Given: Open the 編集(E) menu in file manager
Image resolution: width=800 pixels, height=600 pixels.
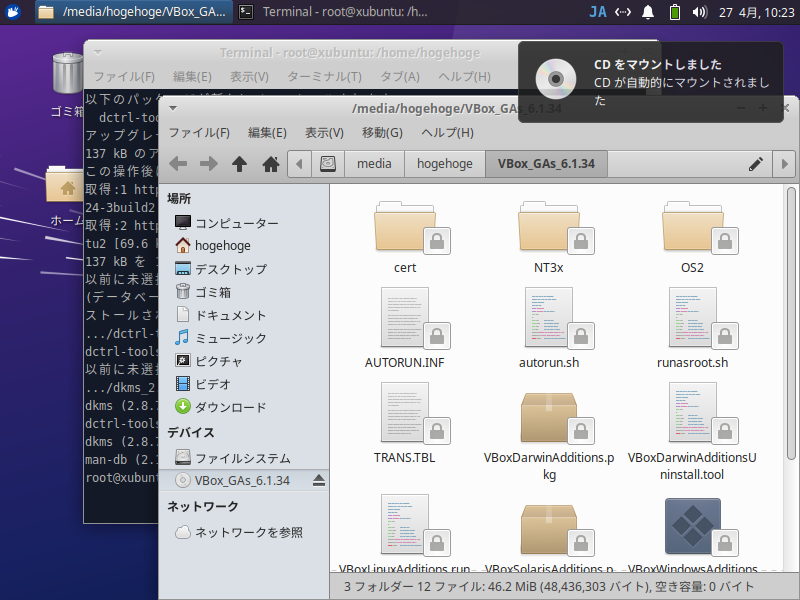Looking at the screenshot, I should pos(267,133).
